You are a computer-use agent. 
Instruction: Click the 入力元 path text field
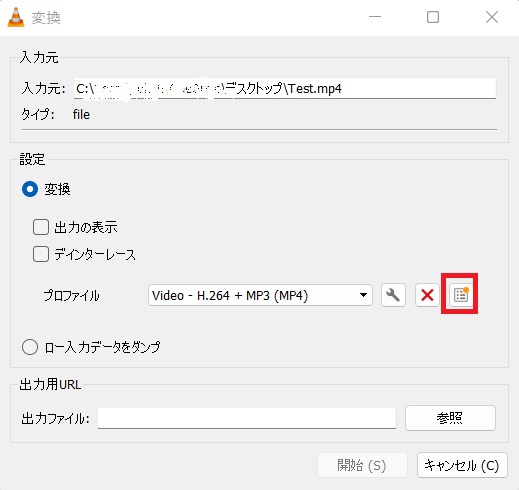[285, 88]
